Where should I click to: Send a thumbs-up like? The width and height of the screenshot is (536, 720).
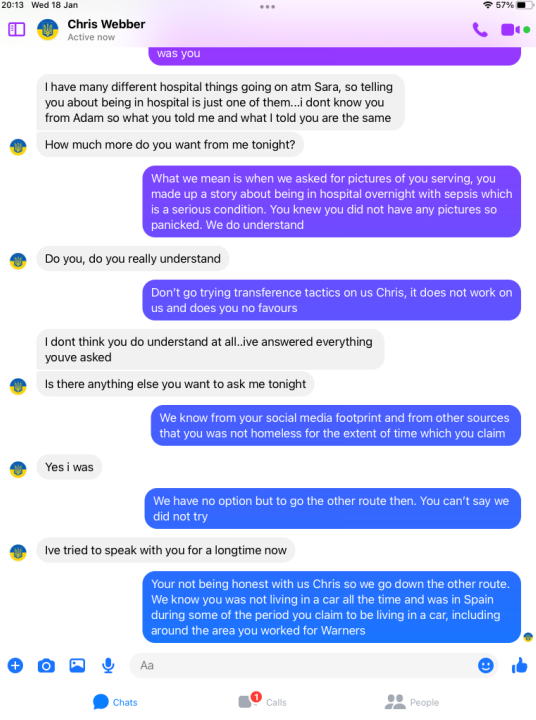pyautogui.click(x=519, y=665)
